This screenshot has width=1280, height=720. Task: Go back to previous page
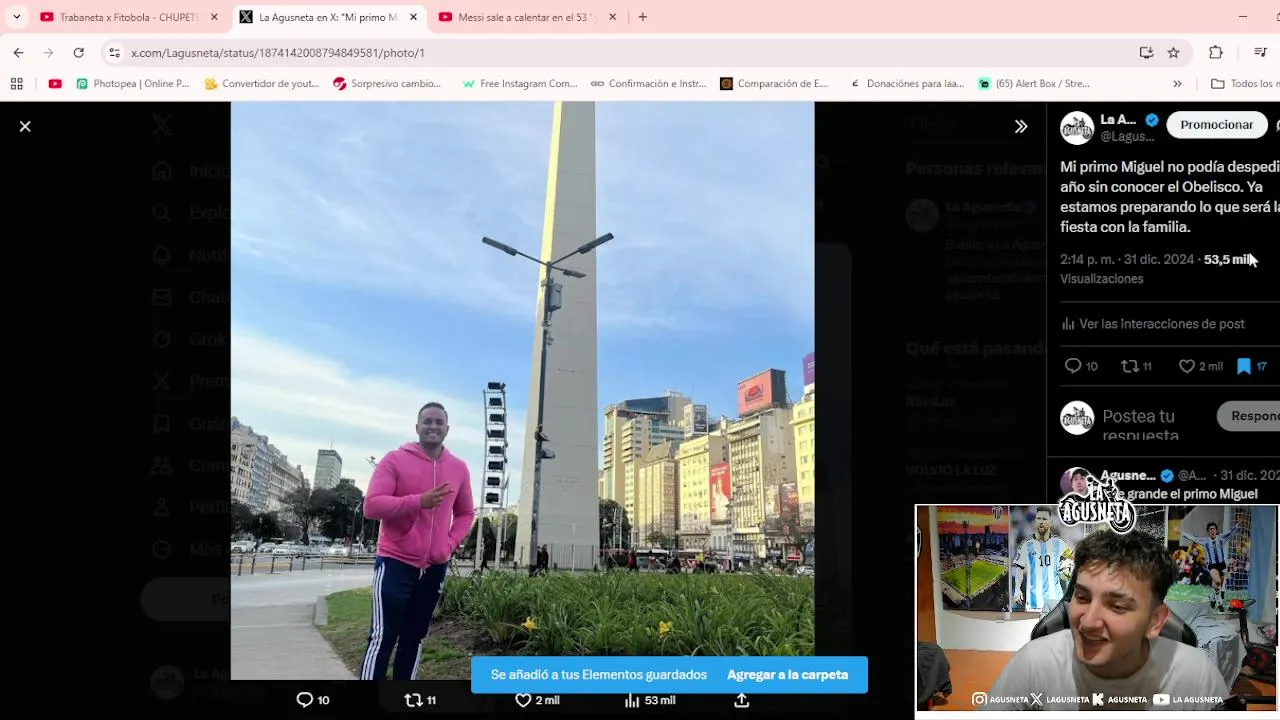point(18,52)
